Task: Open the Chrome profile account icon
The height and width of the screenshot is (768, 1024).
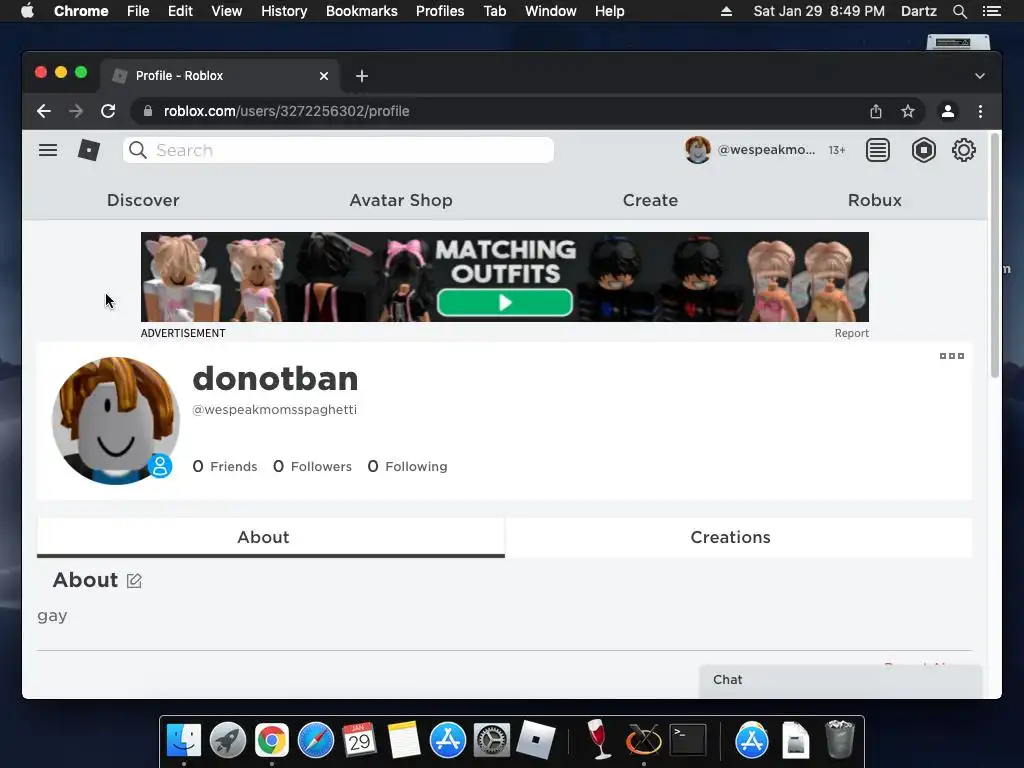Action: tap(948, 111)
